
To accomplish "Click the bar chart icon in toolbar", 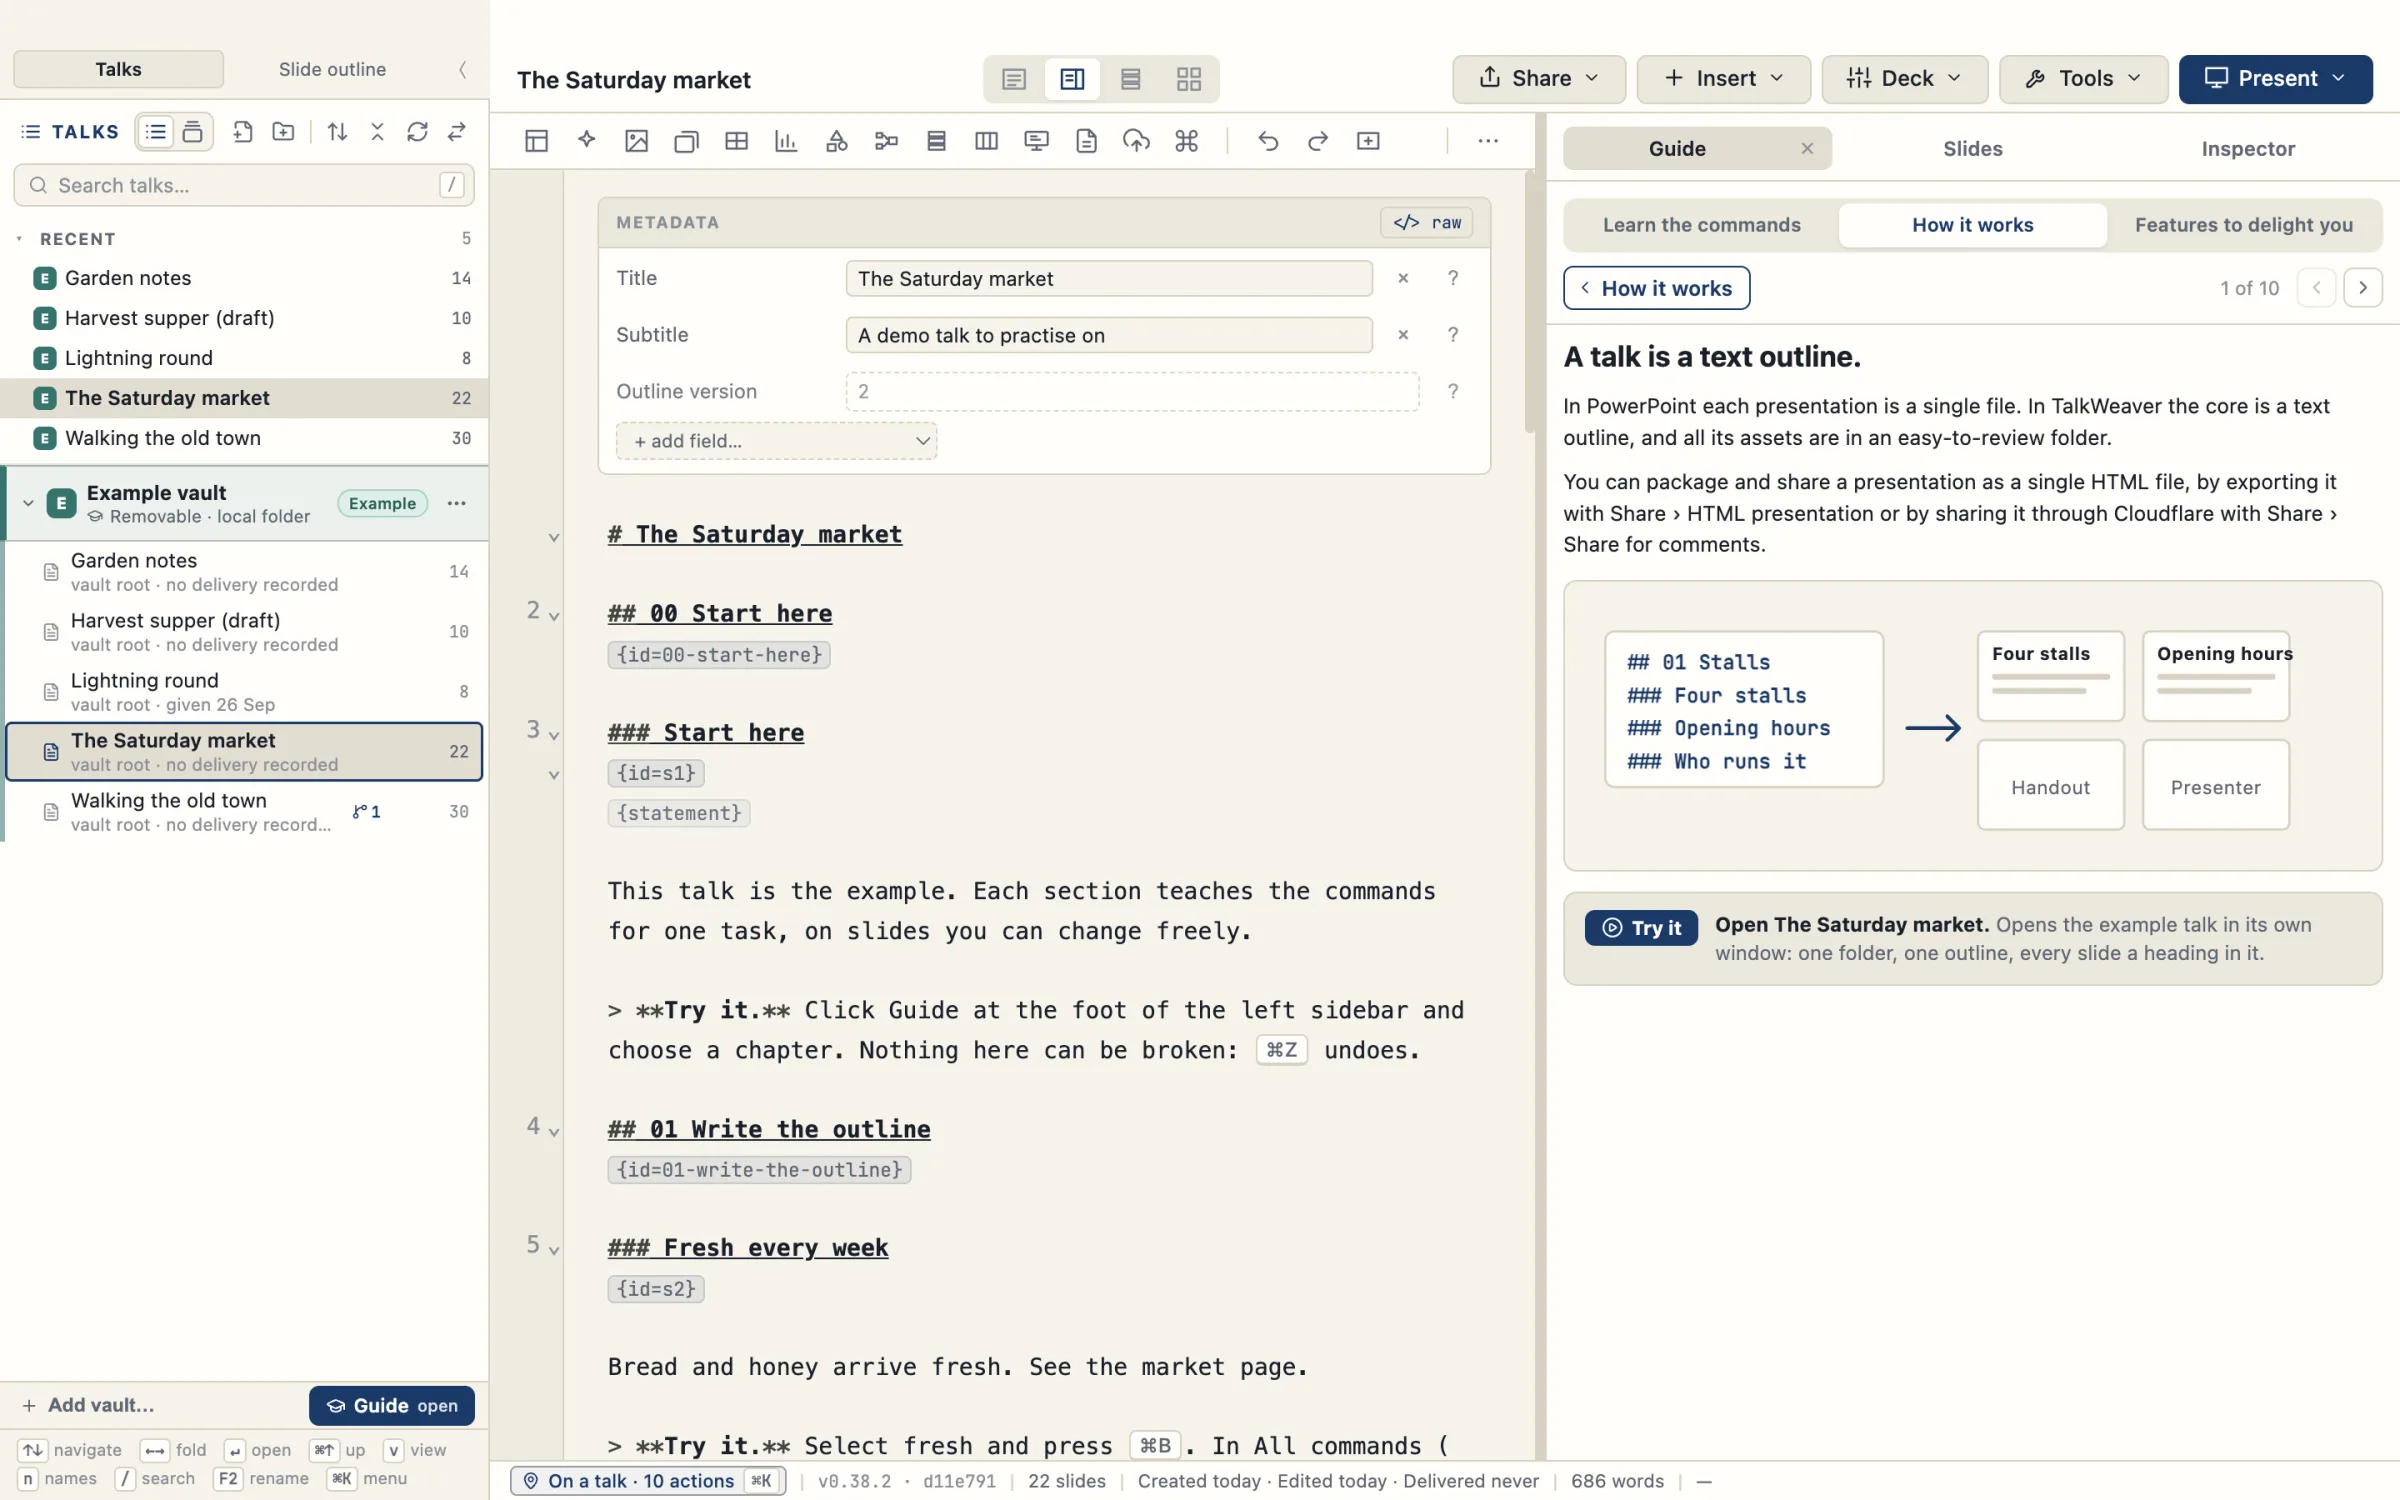I will [786, 141].
